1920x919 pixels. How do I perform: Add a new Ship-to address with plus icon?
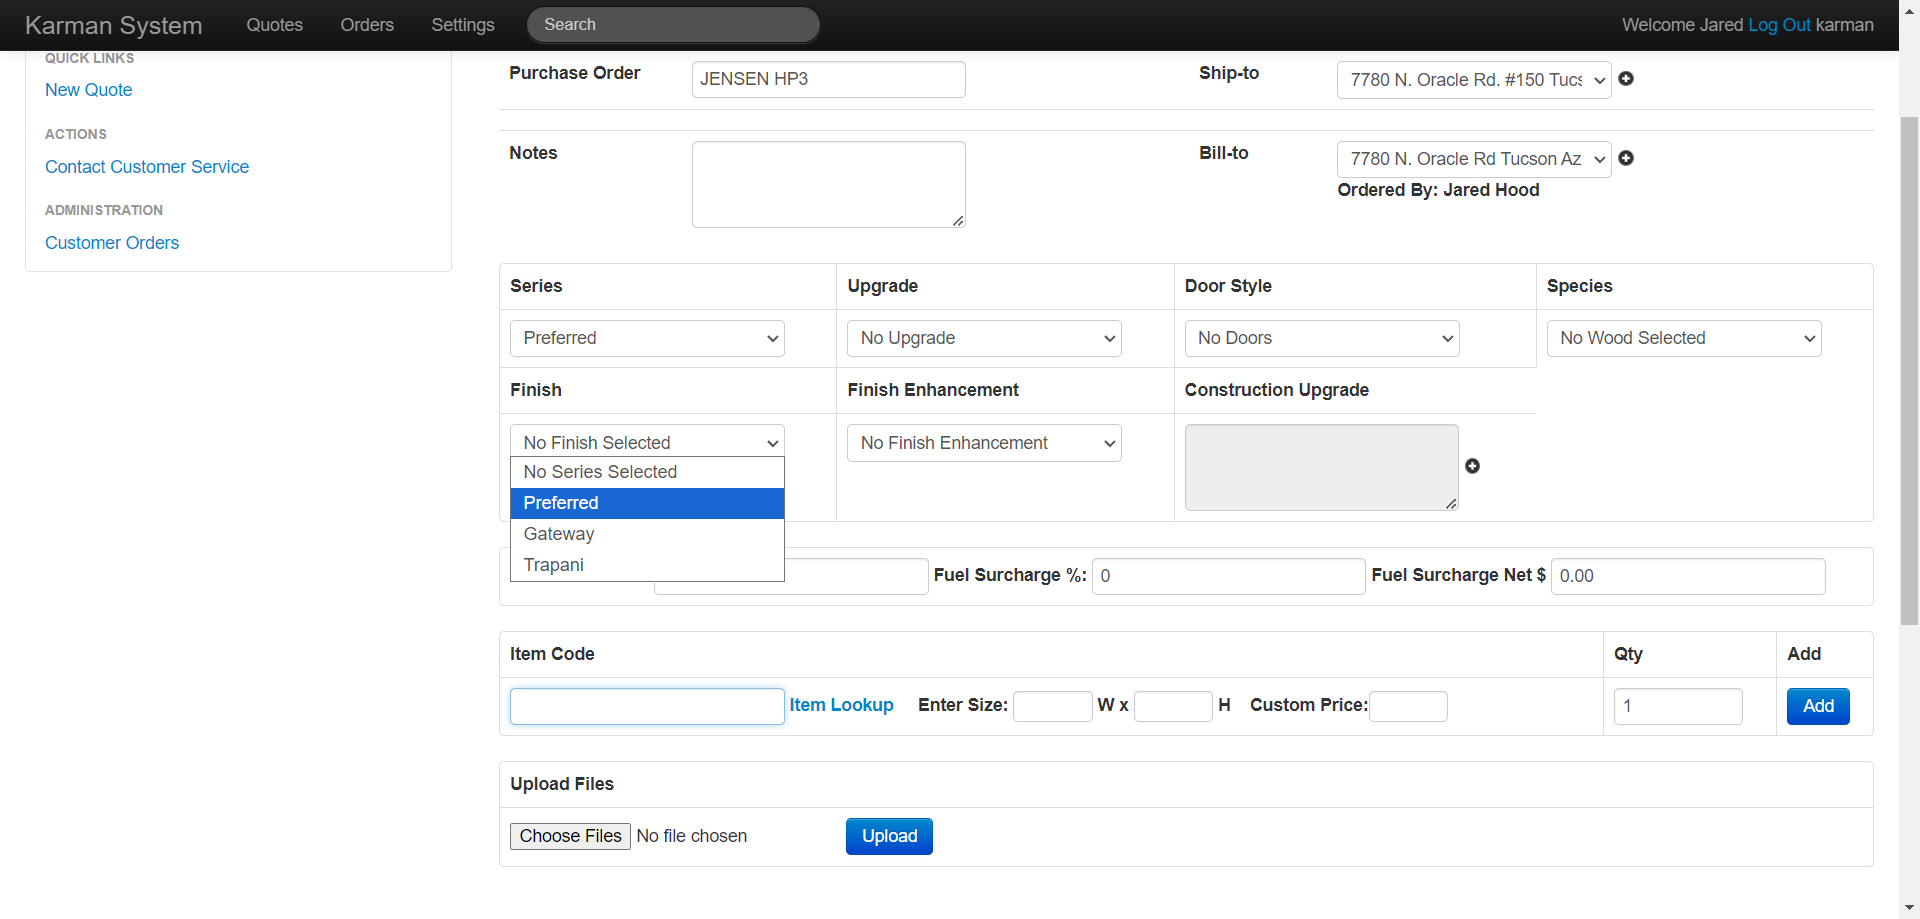(x=1626, y=79)
